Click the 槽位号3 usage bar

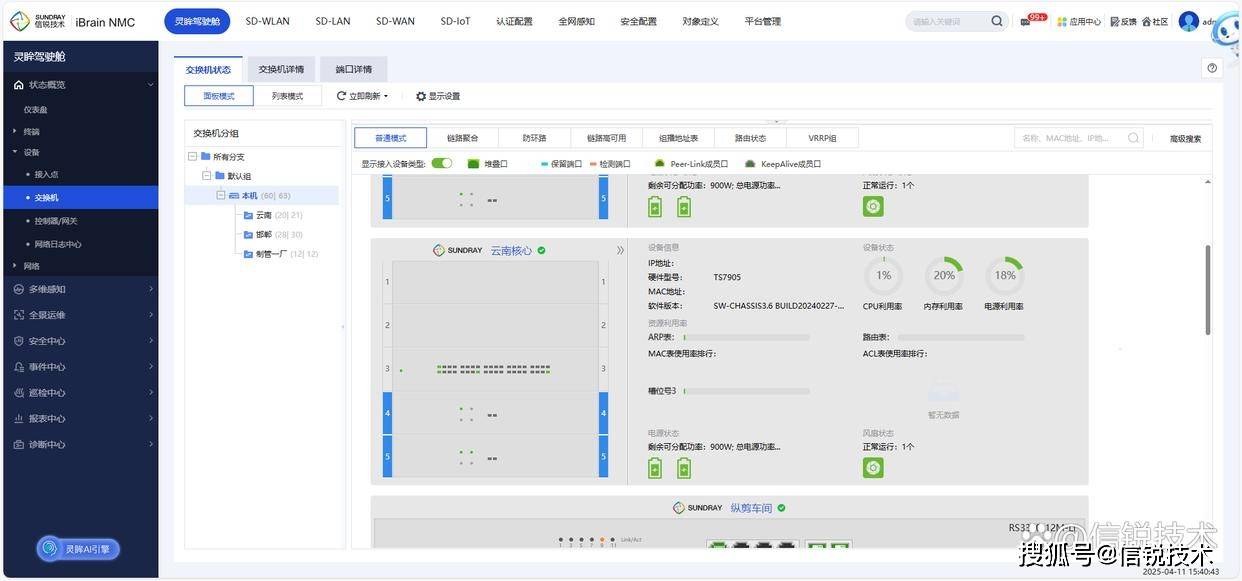pos(746,391)
